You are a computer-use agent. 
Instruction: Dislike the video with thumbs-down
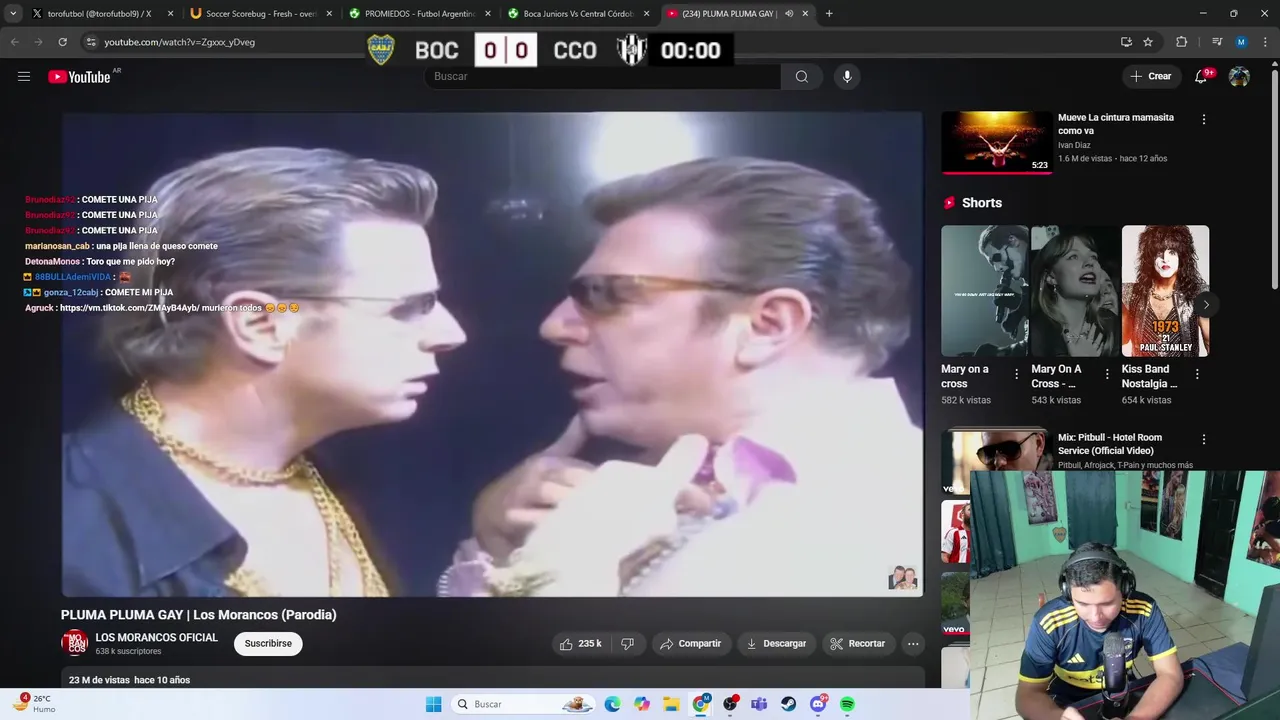[x=628, y=644]
